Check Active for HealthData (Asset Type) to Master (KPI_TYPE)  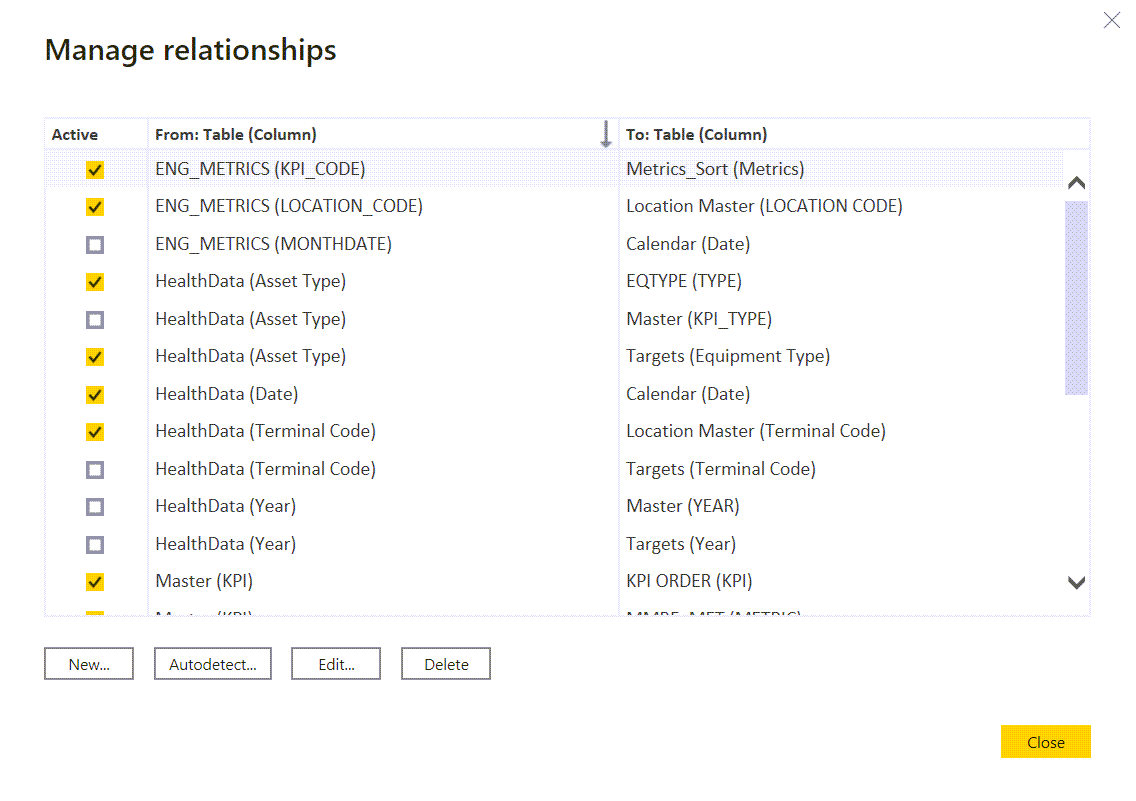(x=95, y=319)
